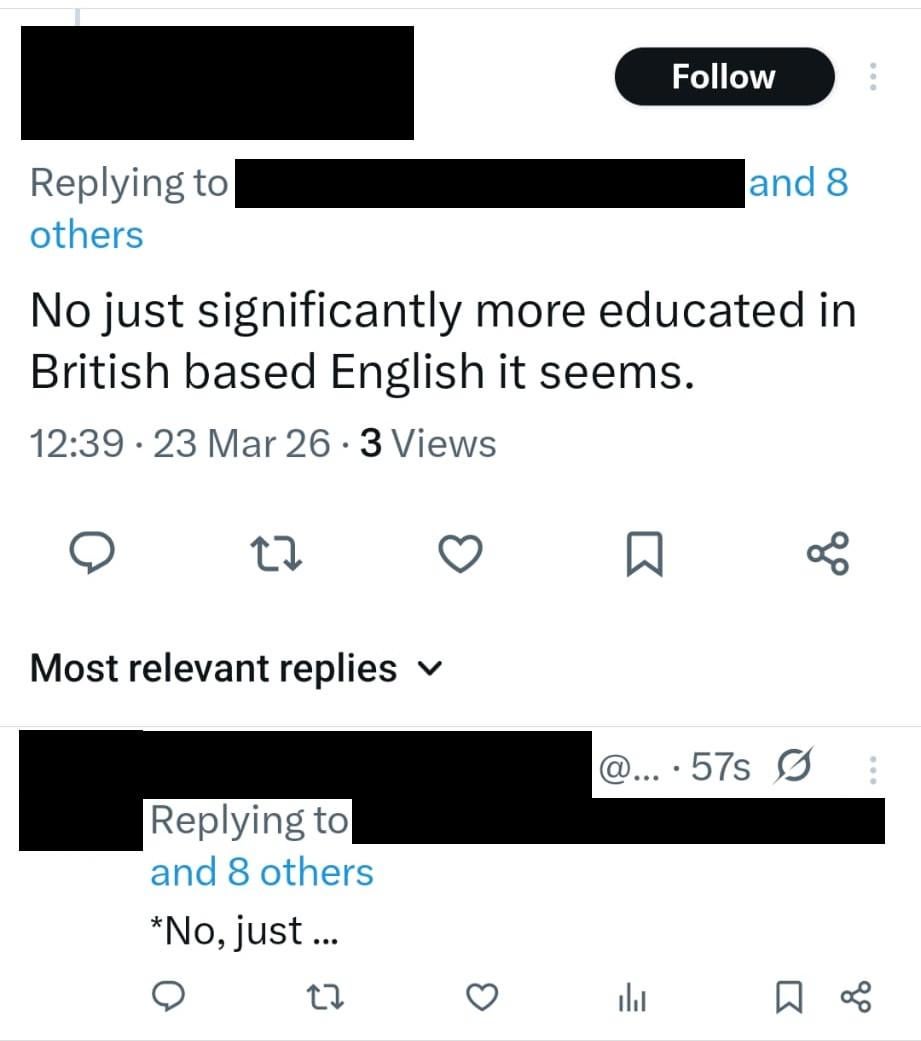Image resolution: width=921 pixels, height=1041 pixels.
Task: Click the 'and 8 others' link in main tweet
Action: [x=797, y=183]
